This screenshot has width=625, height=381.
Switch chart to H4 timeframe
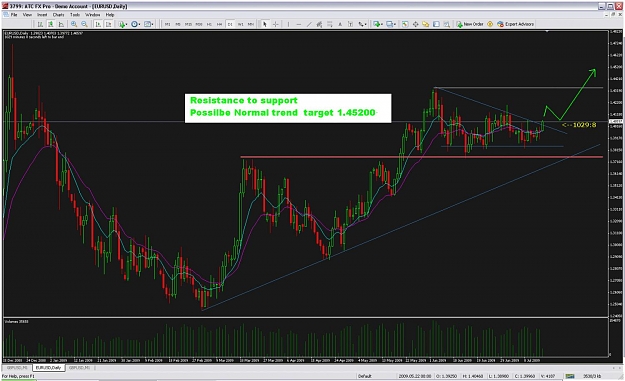[220, 24]
